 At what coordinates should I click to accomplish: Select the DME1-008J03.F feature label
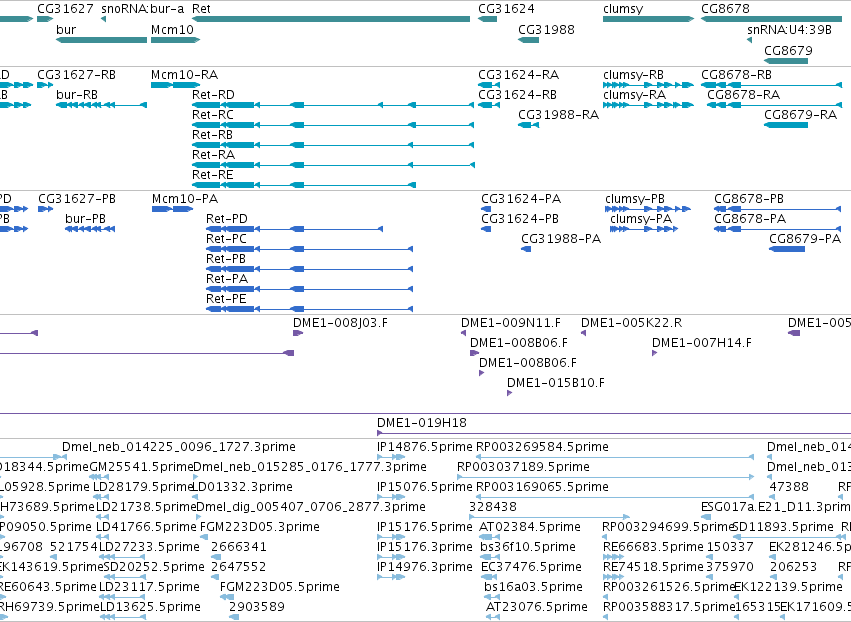coord(340,323)
